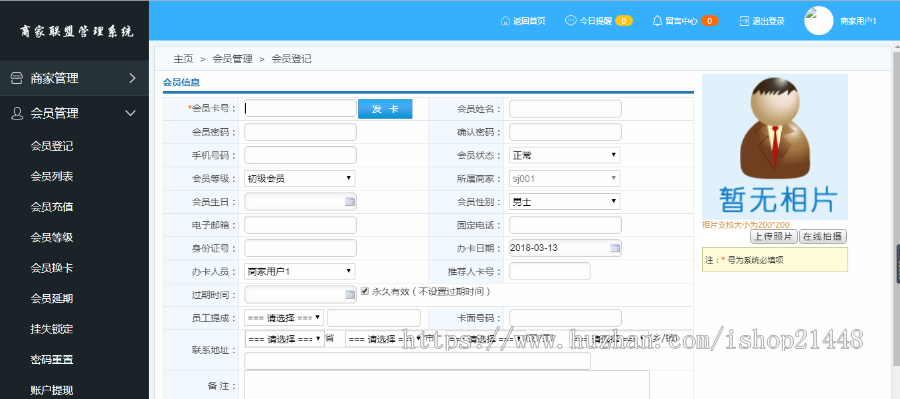Open 会员登记 in the sidebar

[x=52, y=146]
